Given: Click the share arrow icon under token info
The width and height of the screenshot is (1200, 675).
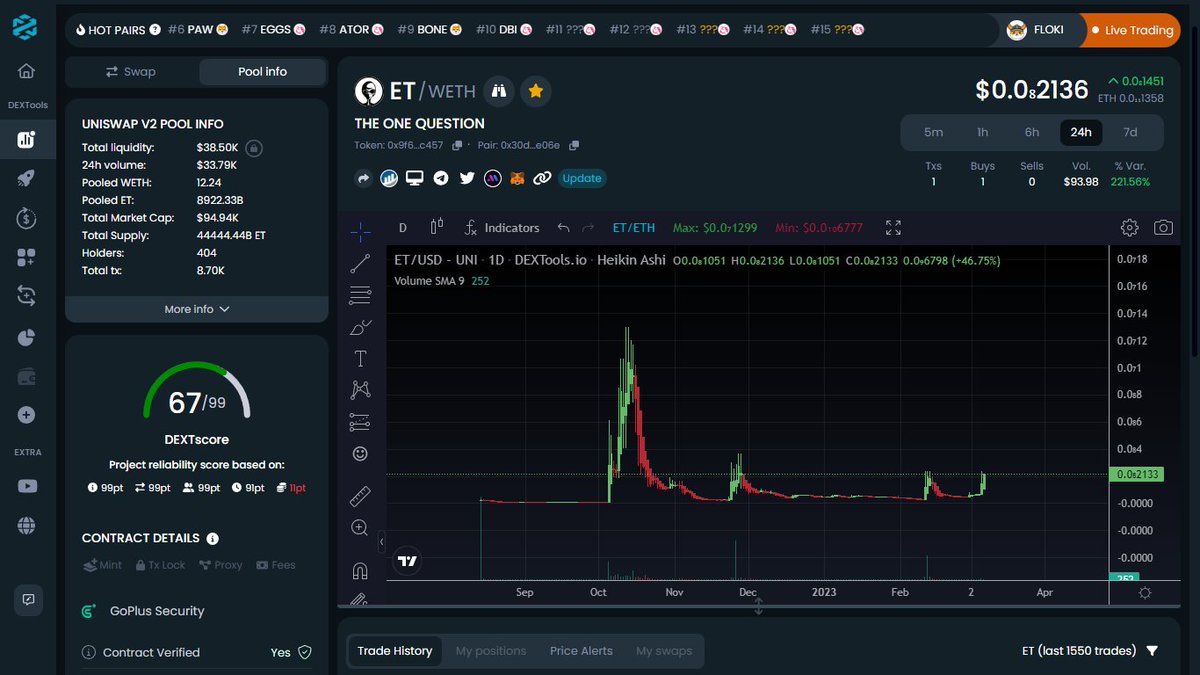Looking at the screenshot, I should click(363, 178).
